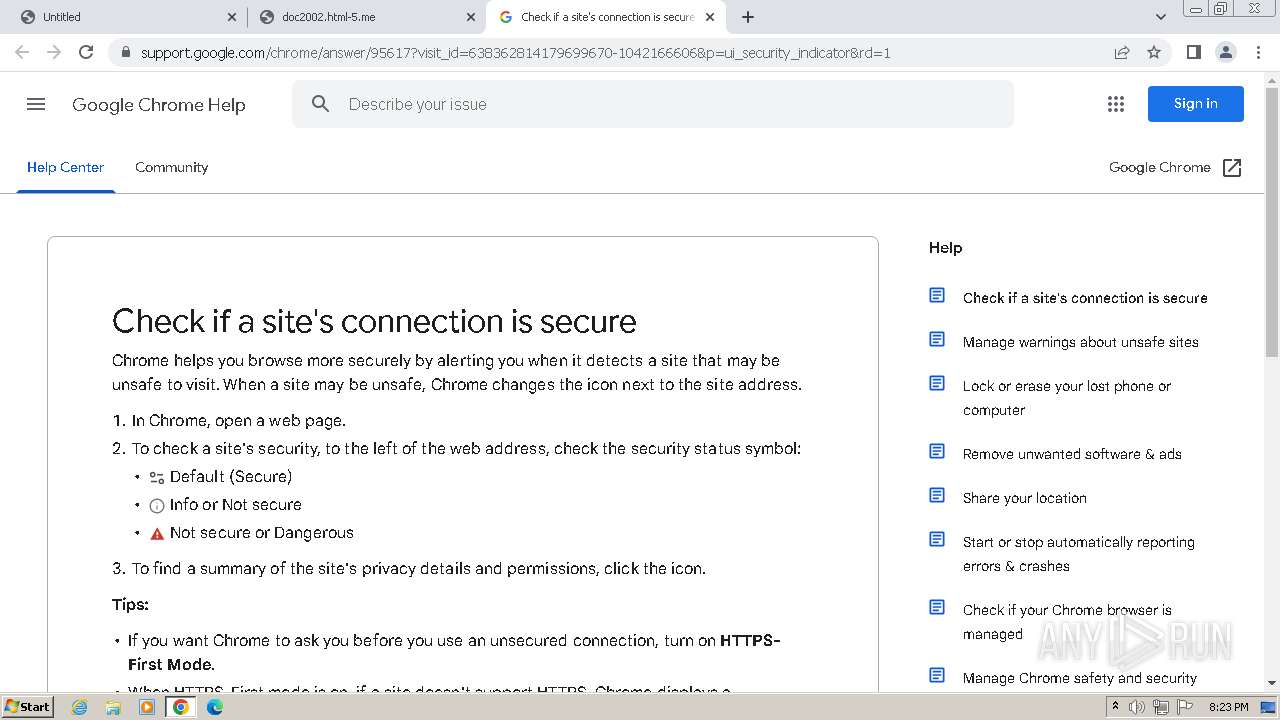
Task: Click the Info or Not secure icon
Action: tap(157, 506)
